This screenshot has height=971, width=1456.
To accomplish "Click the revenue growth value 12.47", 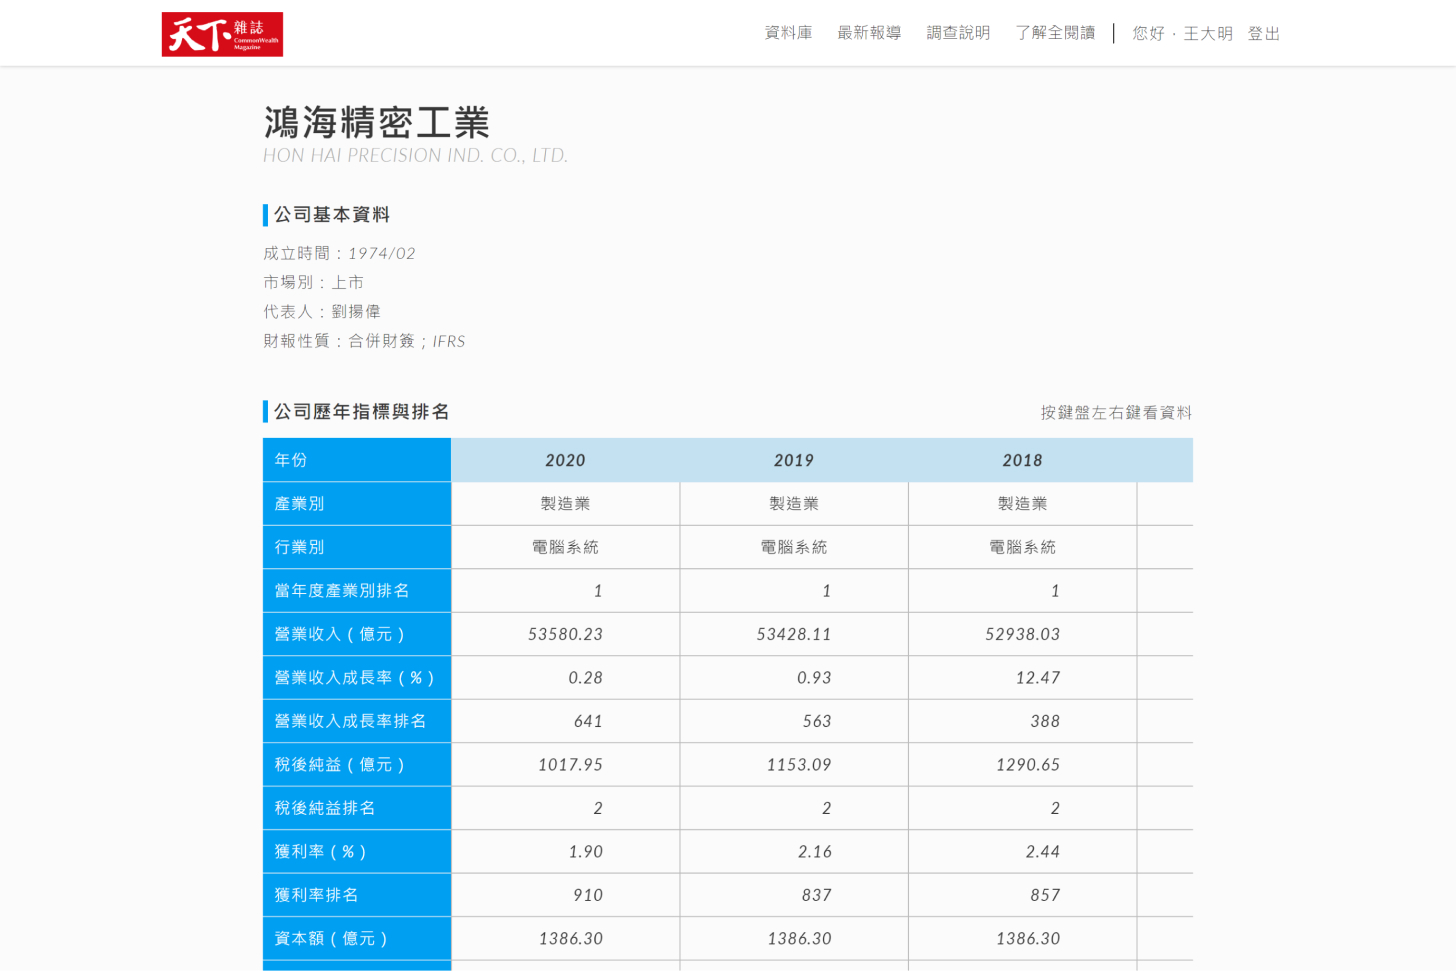I will [x=1038, y=678].
